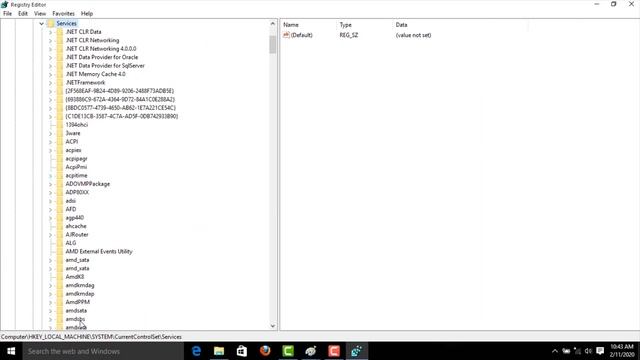Click the tree pane scrollbar thumb
Image resolution: width=640 pixels, height=360 pixels.
273,44
